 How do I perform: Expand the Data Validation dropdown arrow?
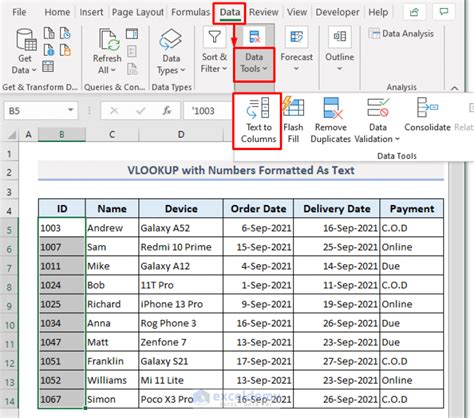coord(397,139)
